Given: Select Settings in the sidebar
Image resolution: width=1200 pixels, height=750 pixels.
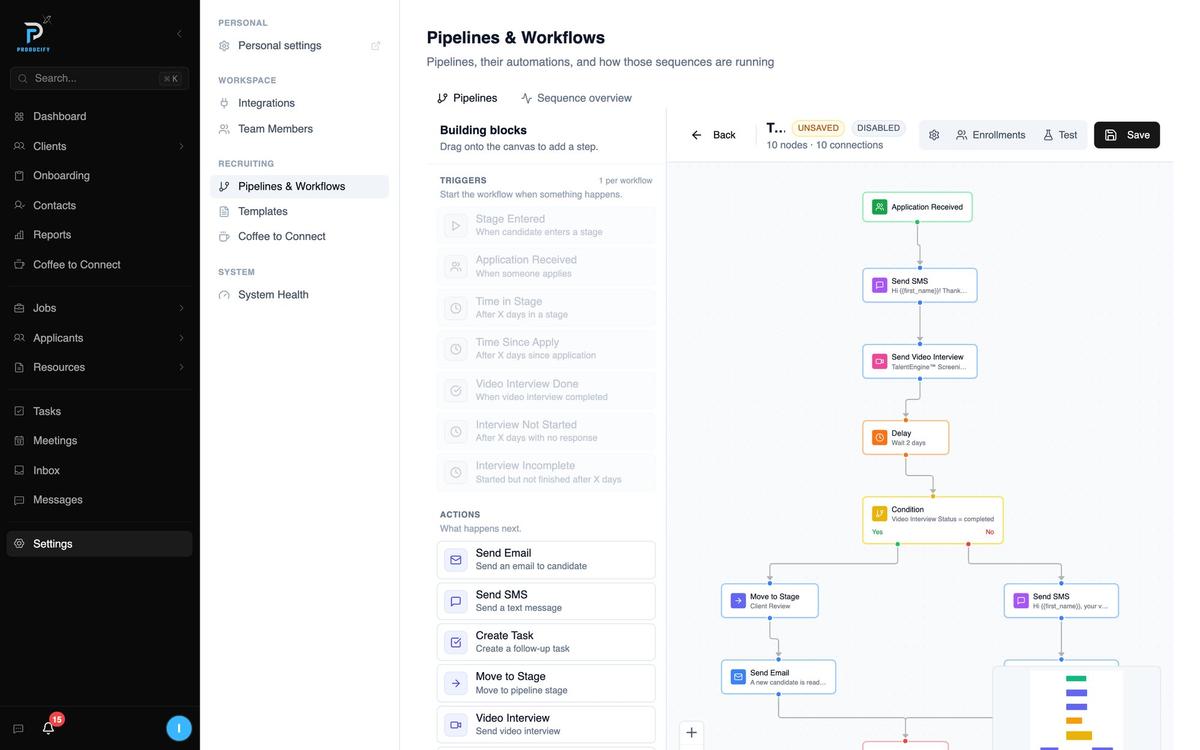Looking at the screenshot, I should [x=99, y=544].
